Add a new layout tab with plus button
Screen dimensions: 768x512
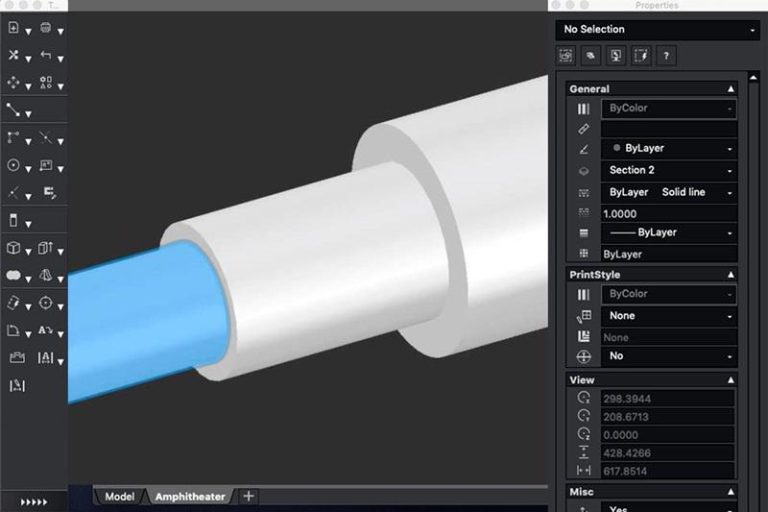[x=249, y=497]
